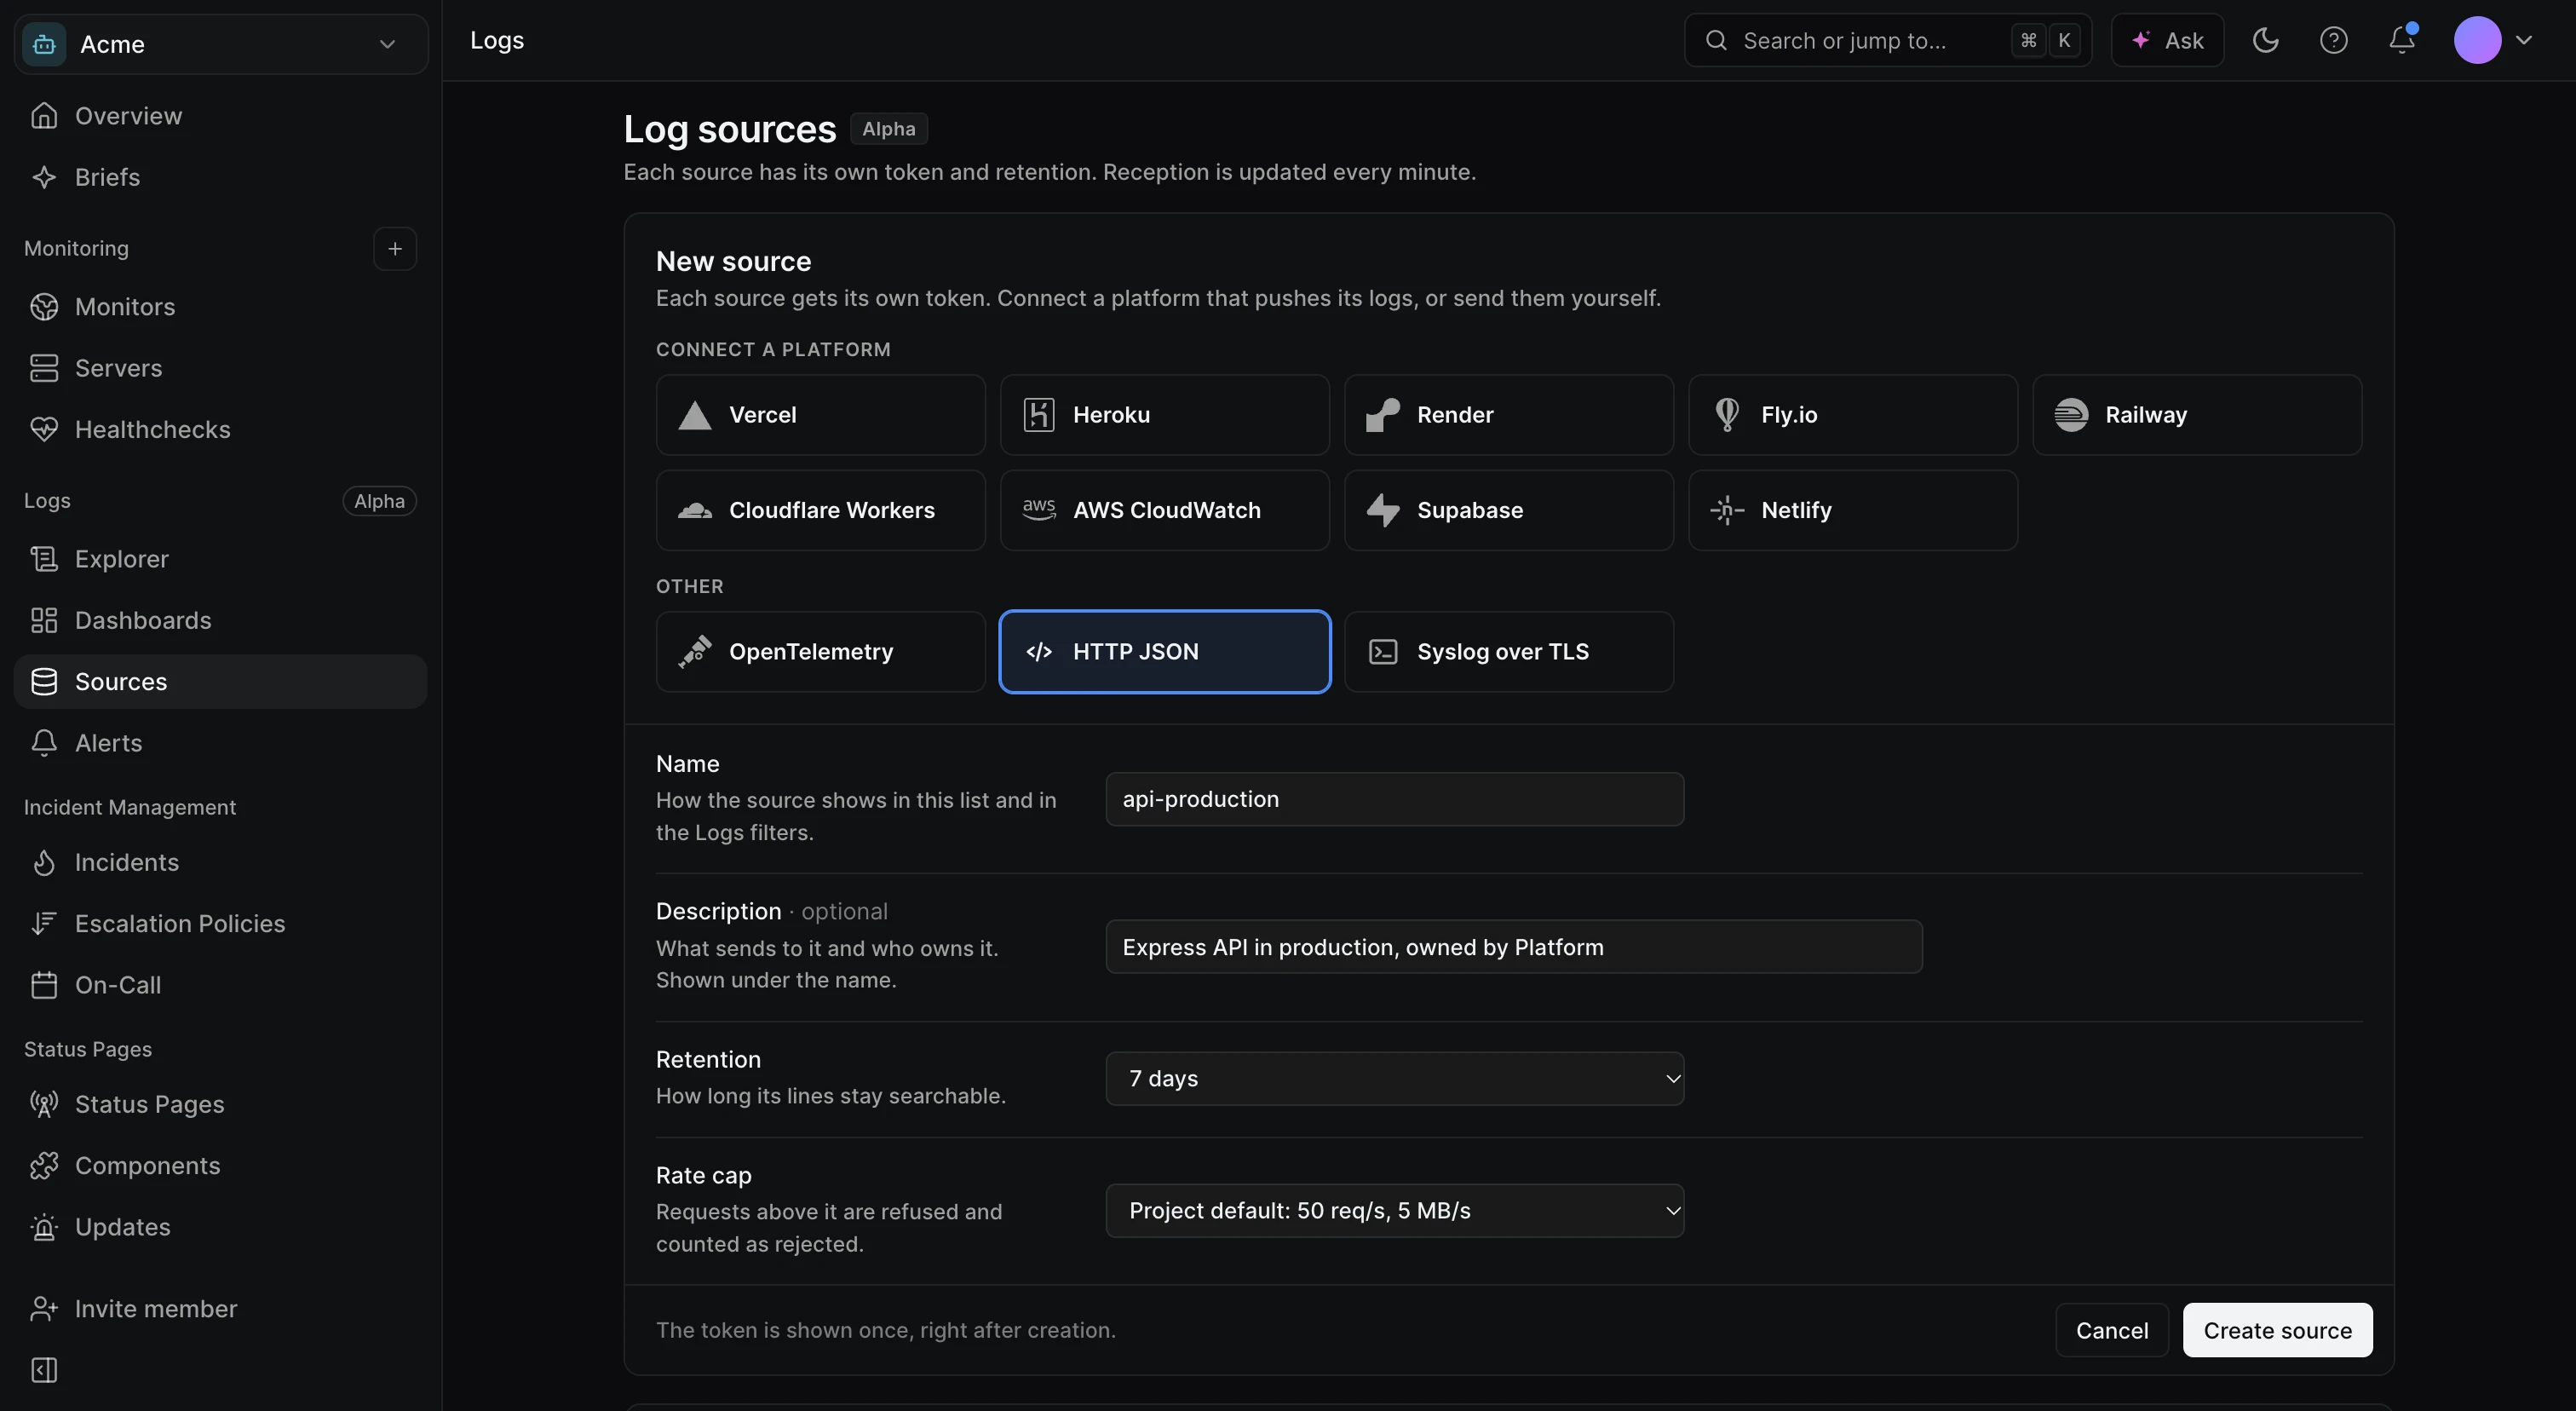Open Monitors page
The image size is (2576, 1411).
[221, 307]
